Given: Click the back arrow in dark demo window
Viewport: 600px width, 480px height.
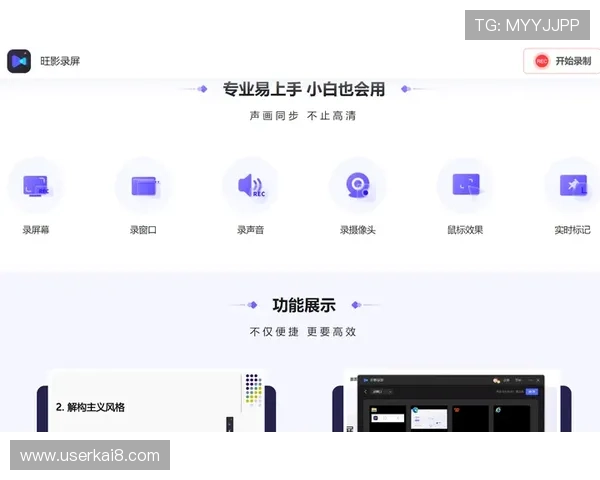Looking at the screenshot, I should click(365, 392).
